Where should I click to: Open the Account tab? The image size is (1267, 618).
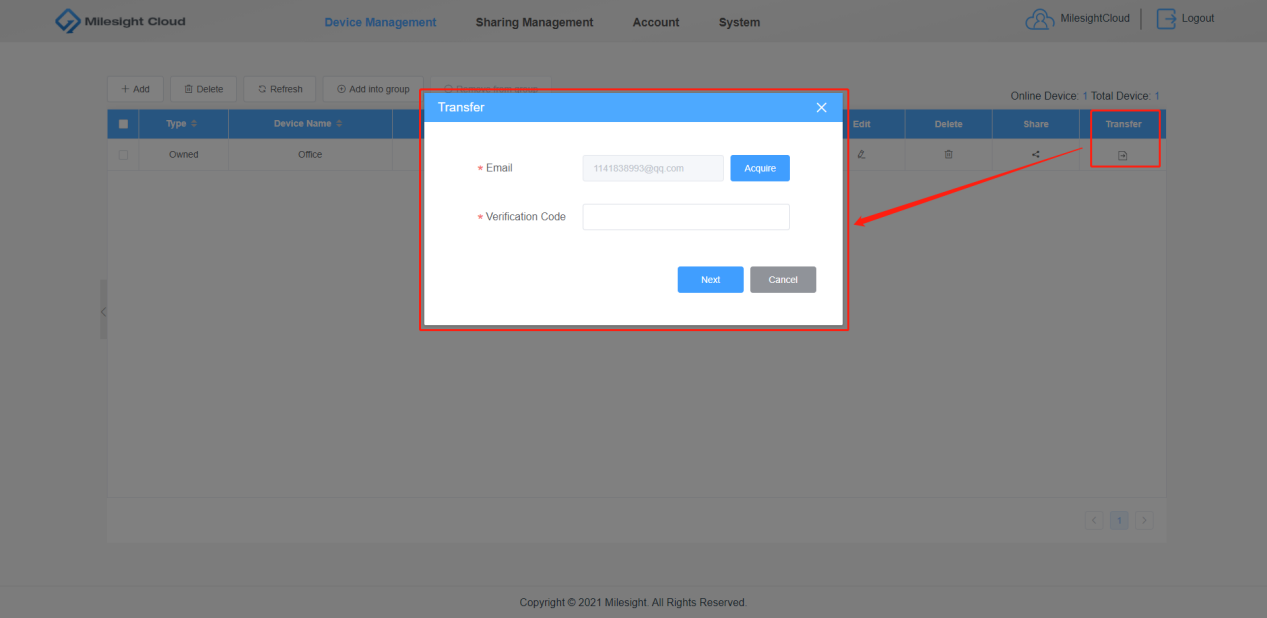click(x=656, y=22)
